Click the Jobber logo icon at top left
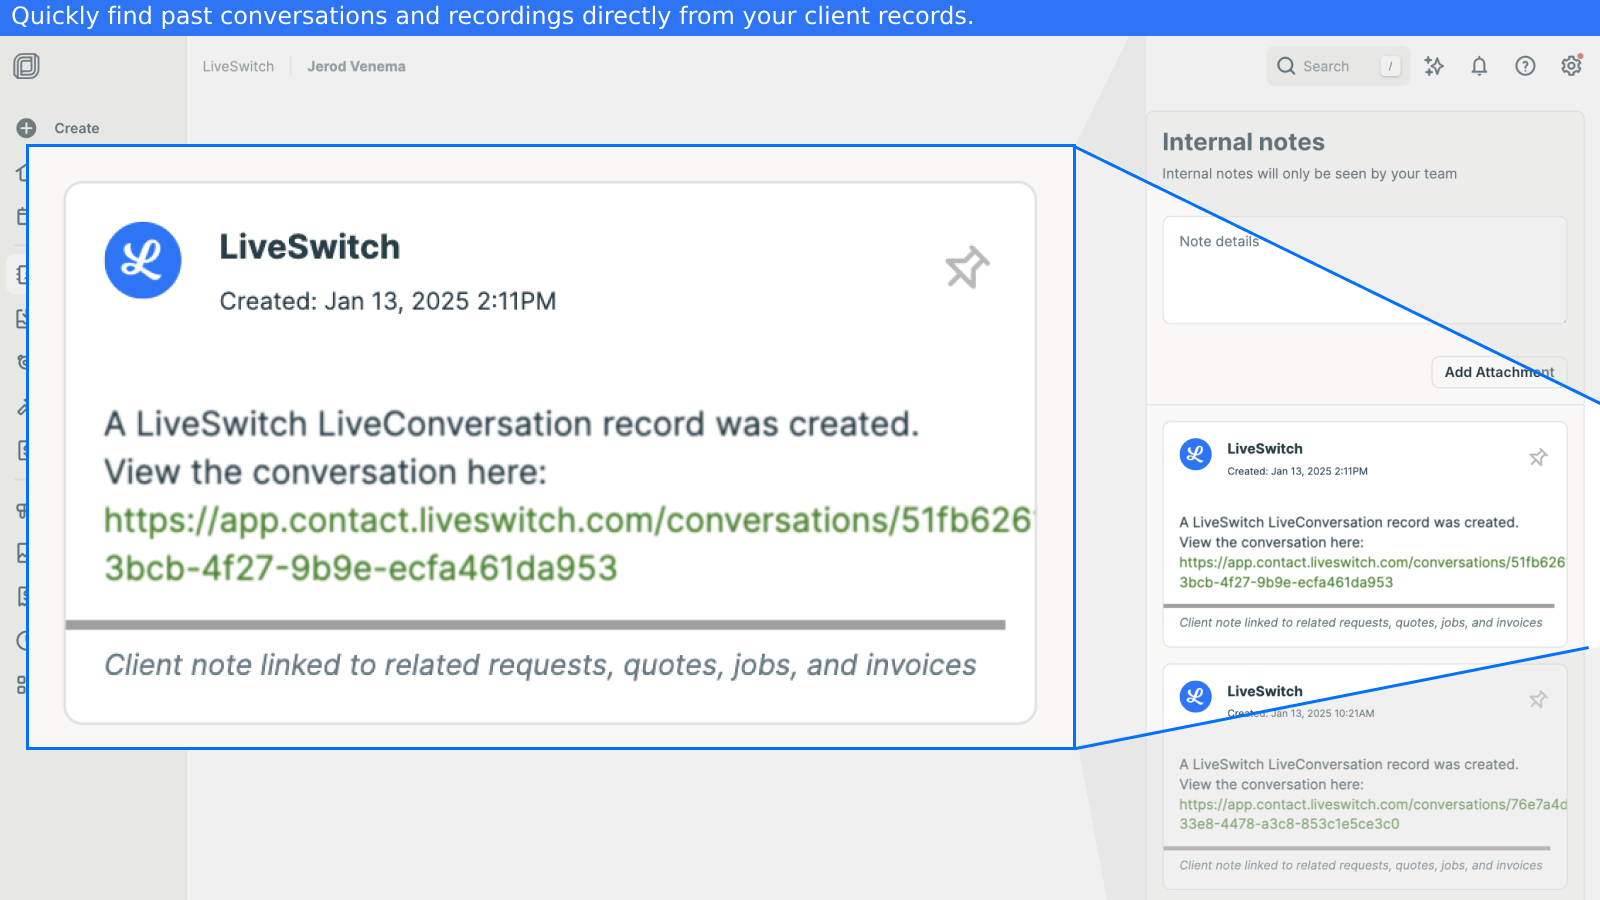 click(x=27, y=66)
